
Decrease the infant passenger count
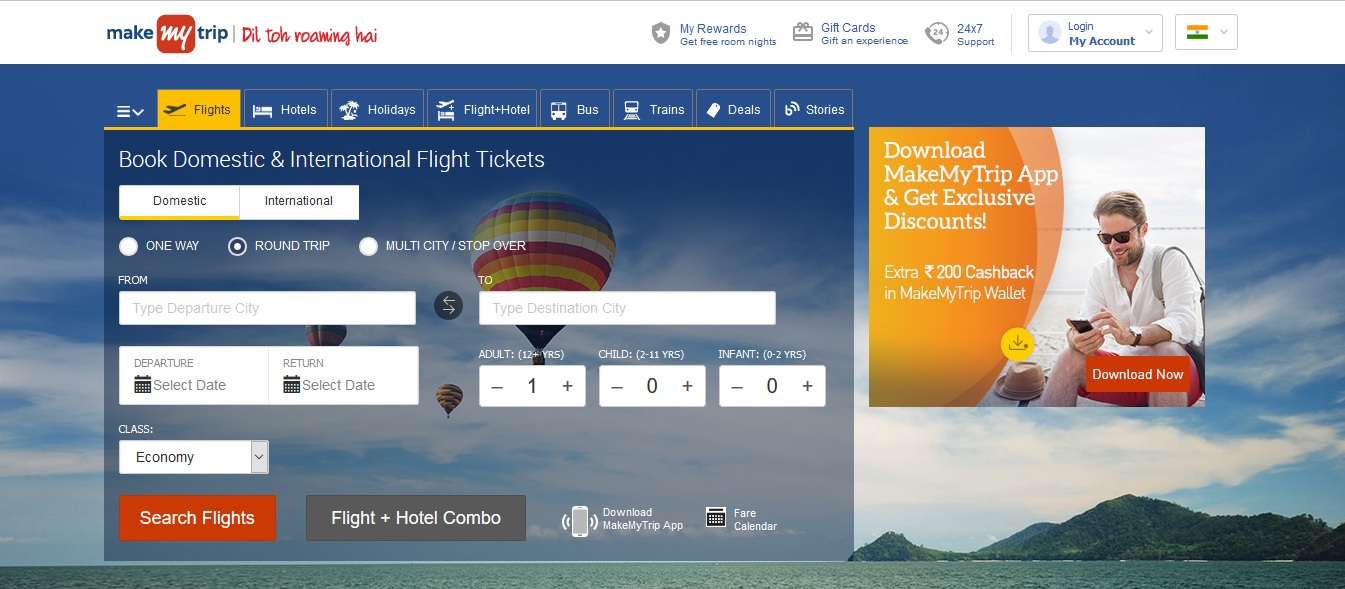(737, 386)
